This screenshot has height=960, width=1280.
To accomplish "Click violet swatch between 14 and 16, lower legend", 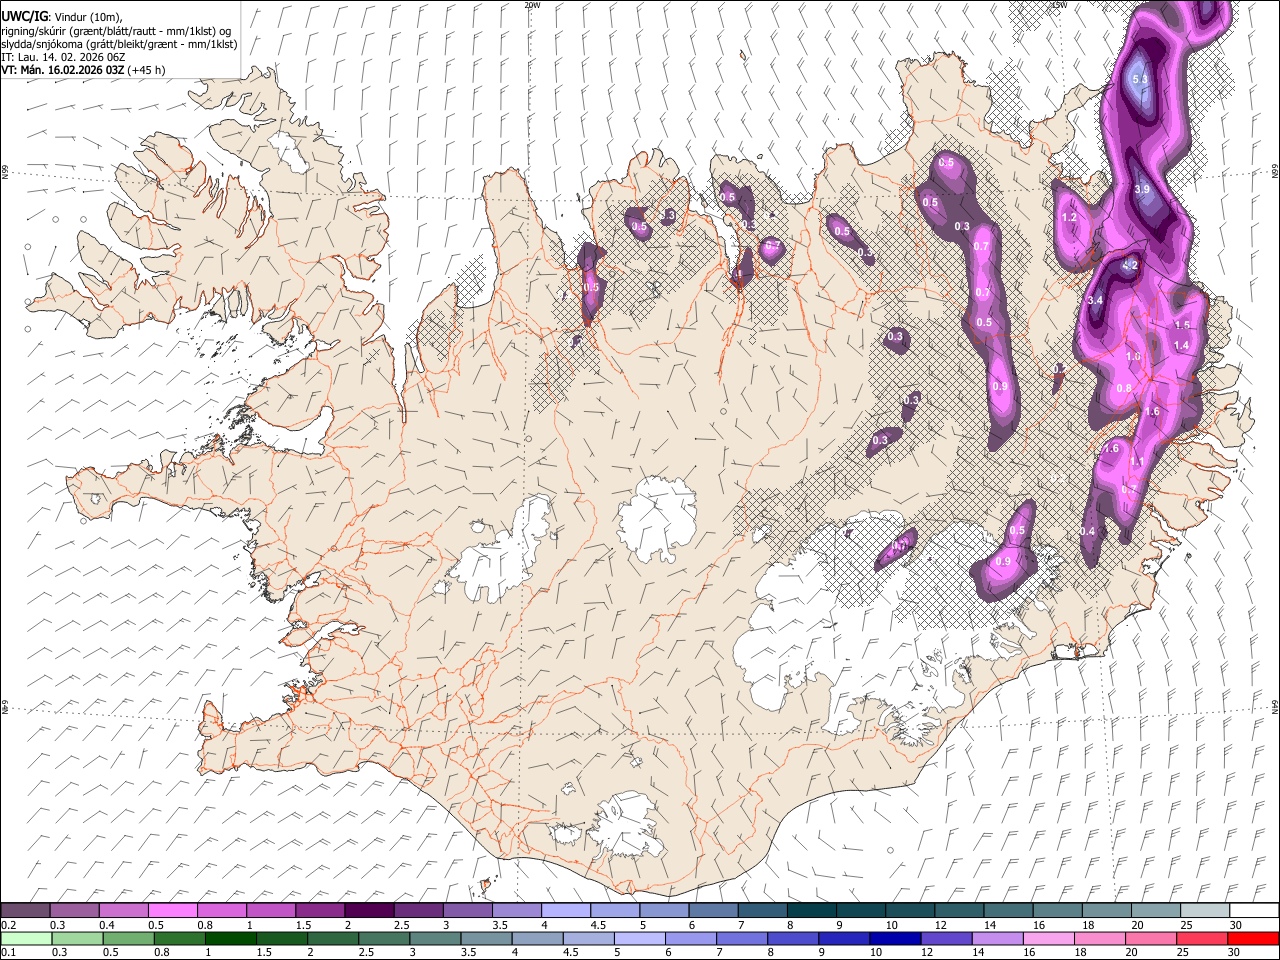I will (997, 938).
